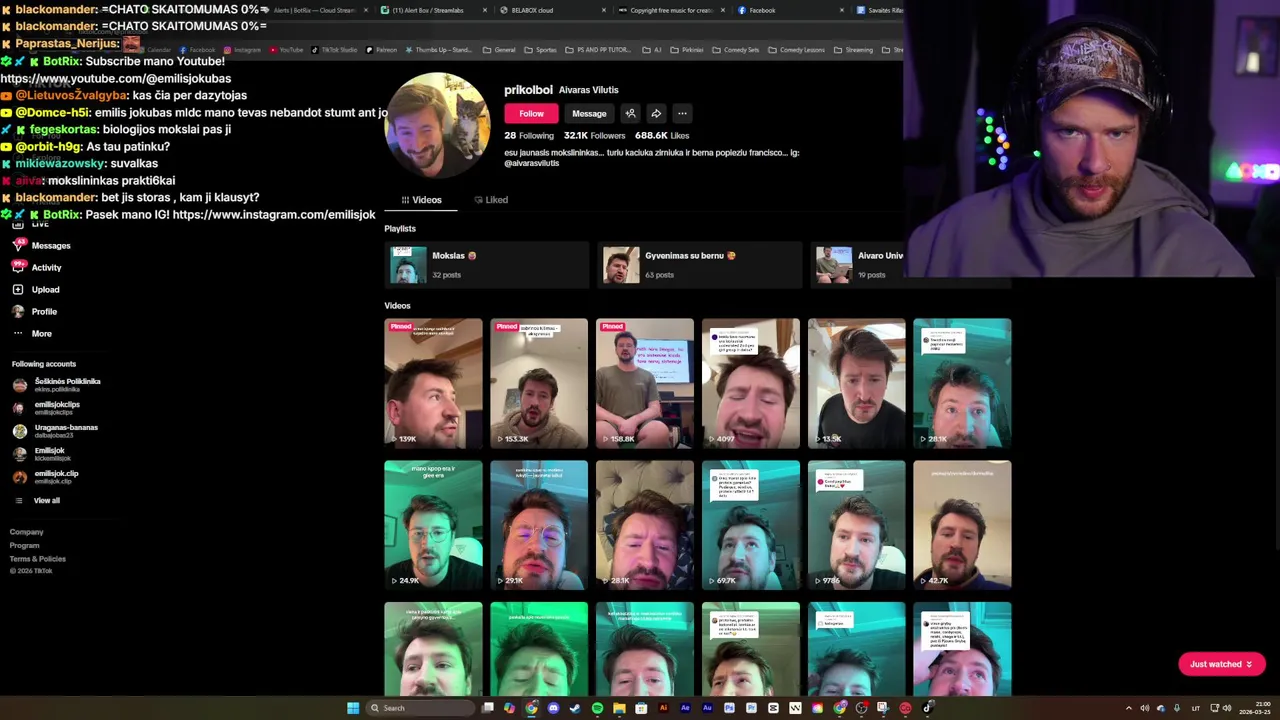Image resolution: width=1280 pixels, height=720 pixels.
Task: Open the pinned video with 153.3K views
Action: click(539, 383)
